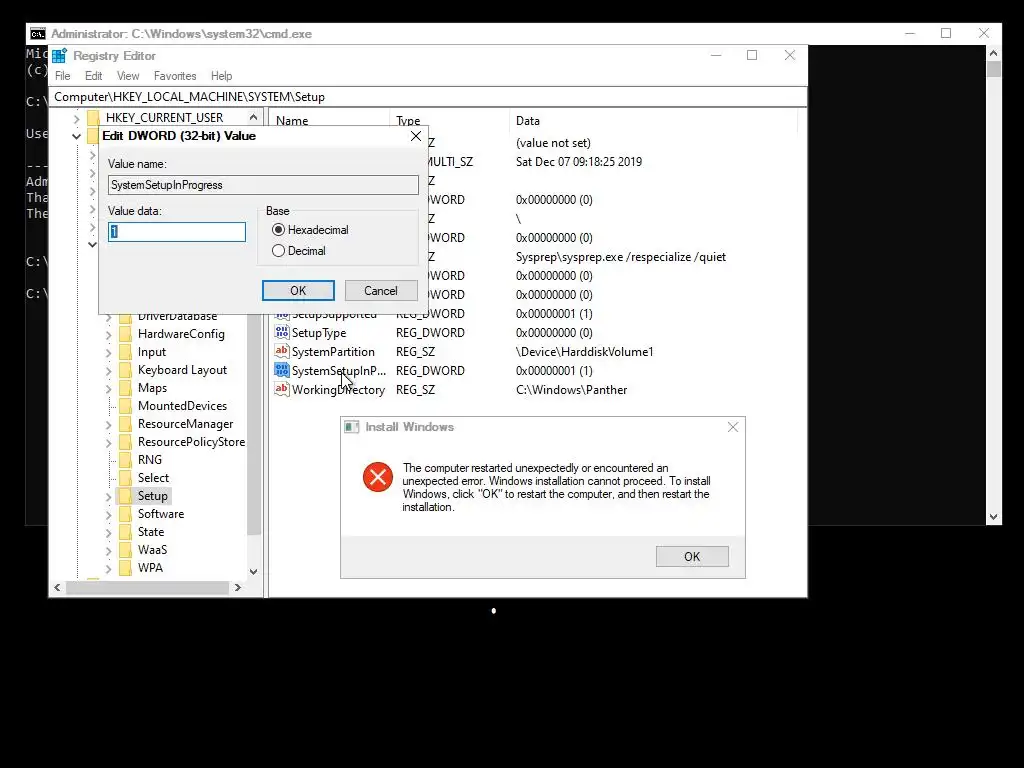This screenshot has height=768, width=1024.
Task: Select the Input folder icon
Action: (x=125, y=353)
